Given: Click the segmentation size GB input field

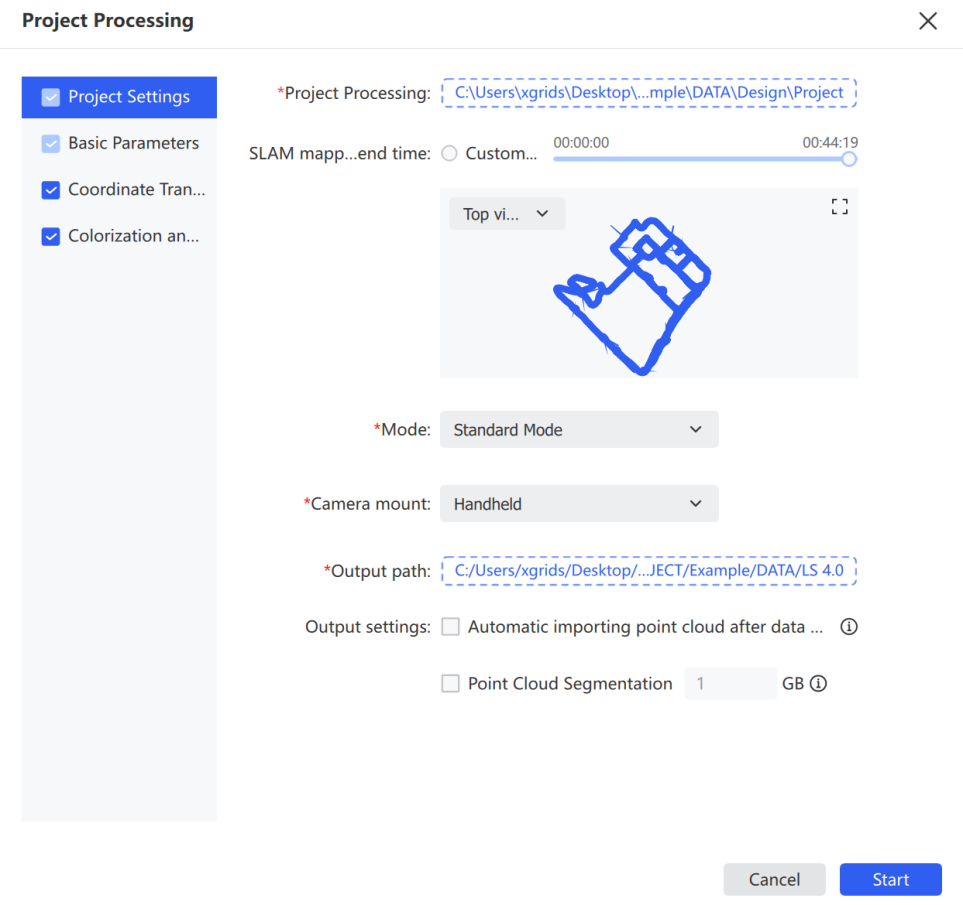Looking at the screenshot, I should (730, 683).
